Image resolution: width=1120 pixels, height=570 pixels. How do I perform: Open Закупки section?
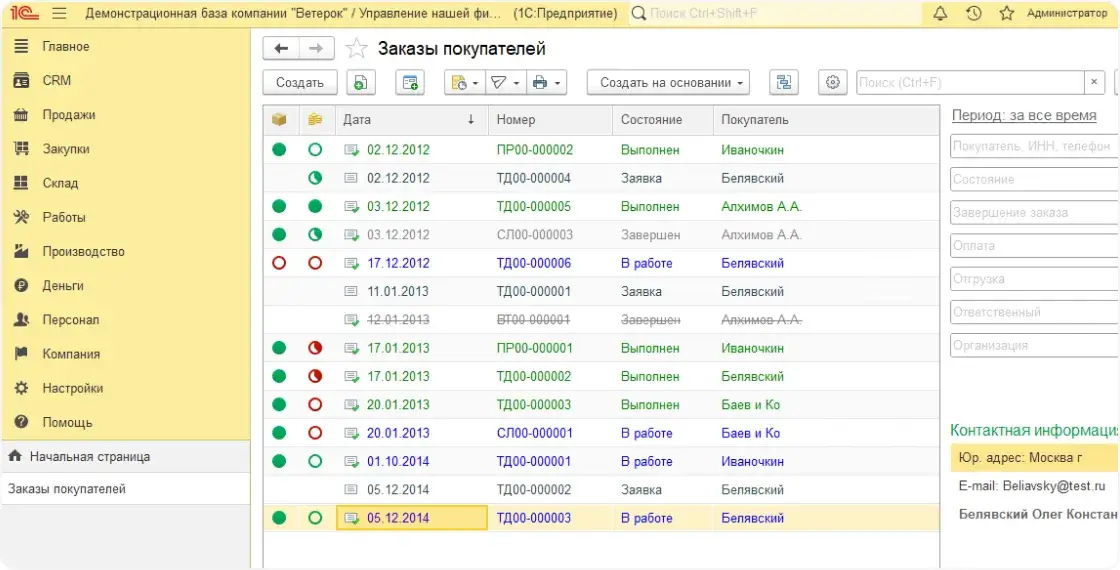pyautogui.click(x=66, y=149)
